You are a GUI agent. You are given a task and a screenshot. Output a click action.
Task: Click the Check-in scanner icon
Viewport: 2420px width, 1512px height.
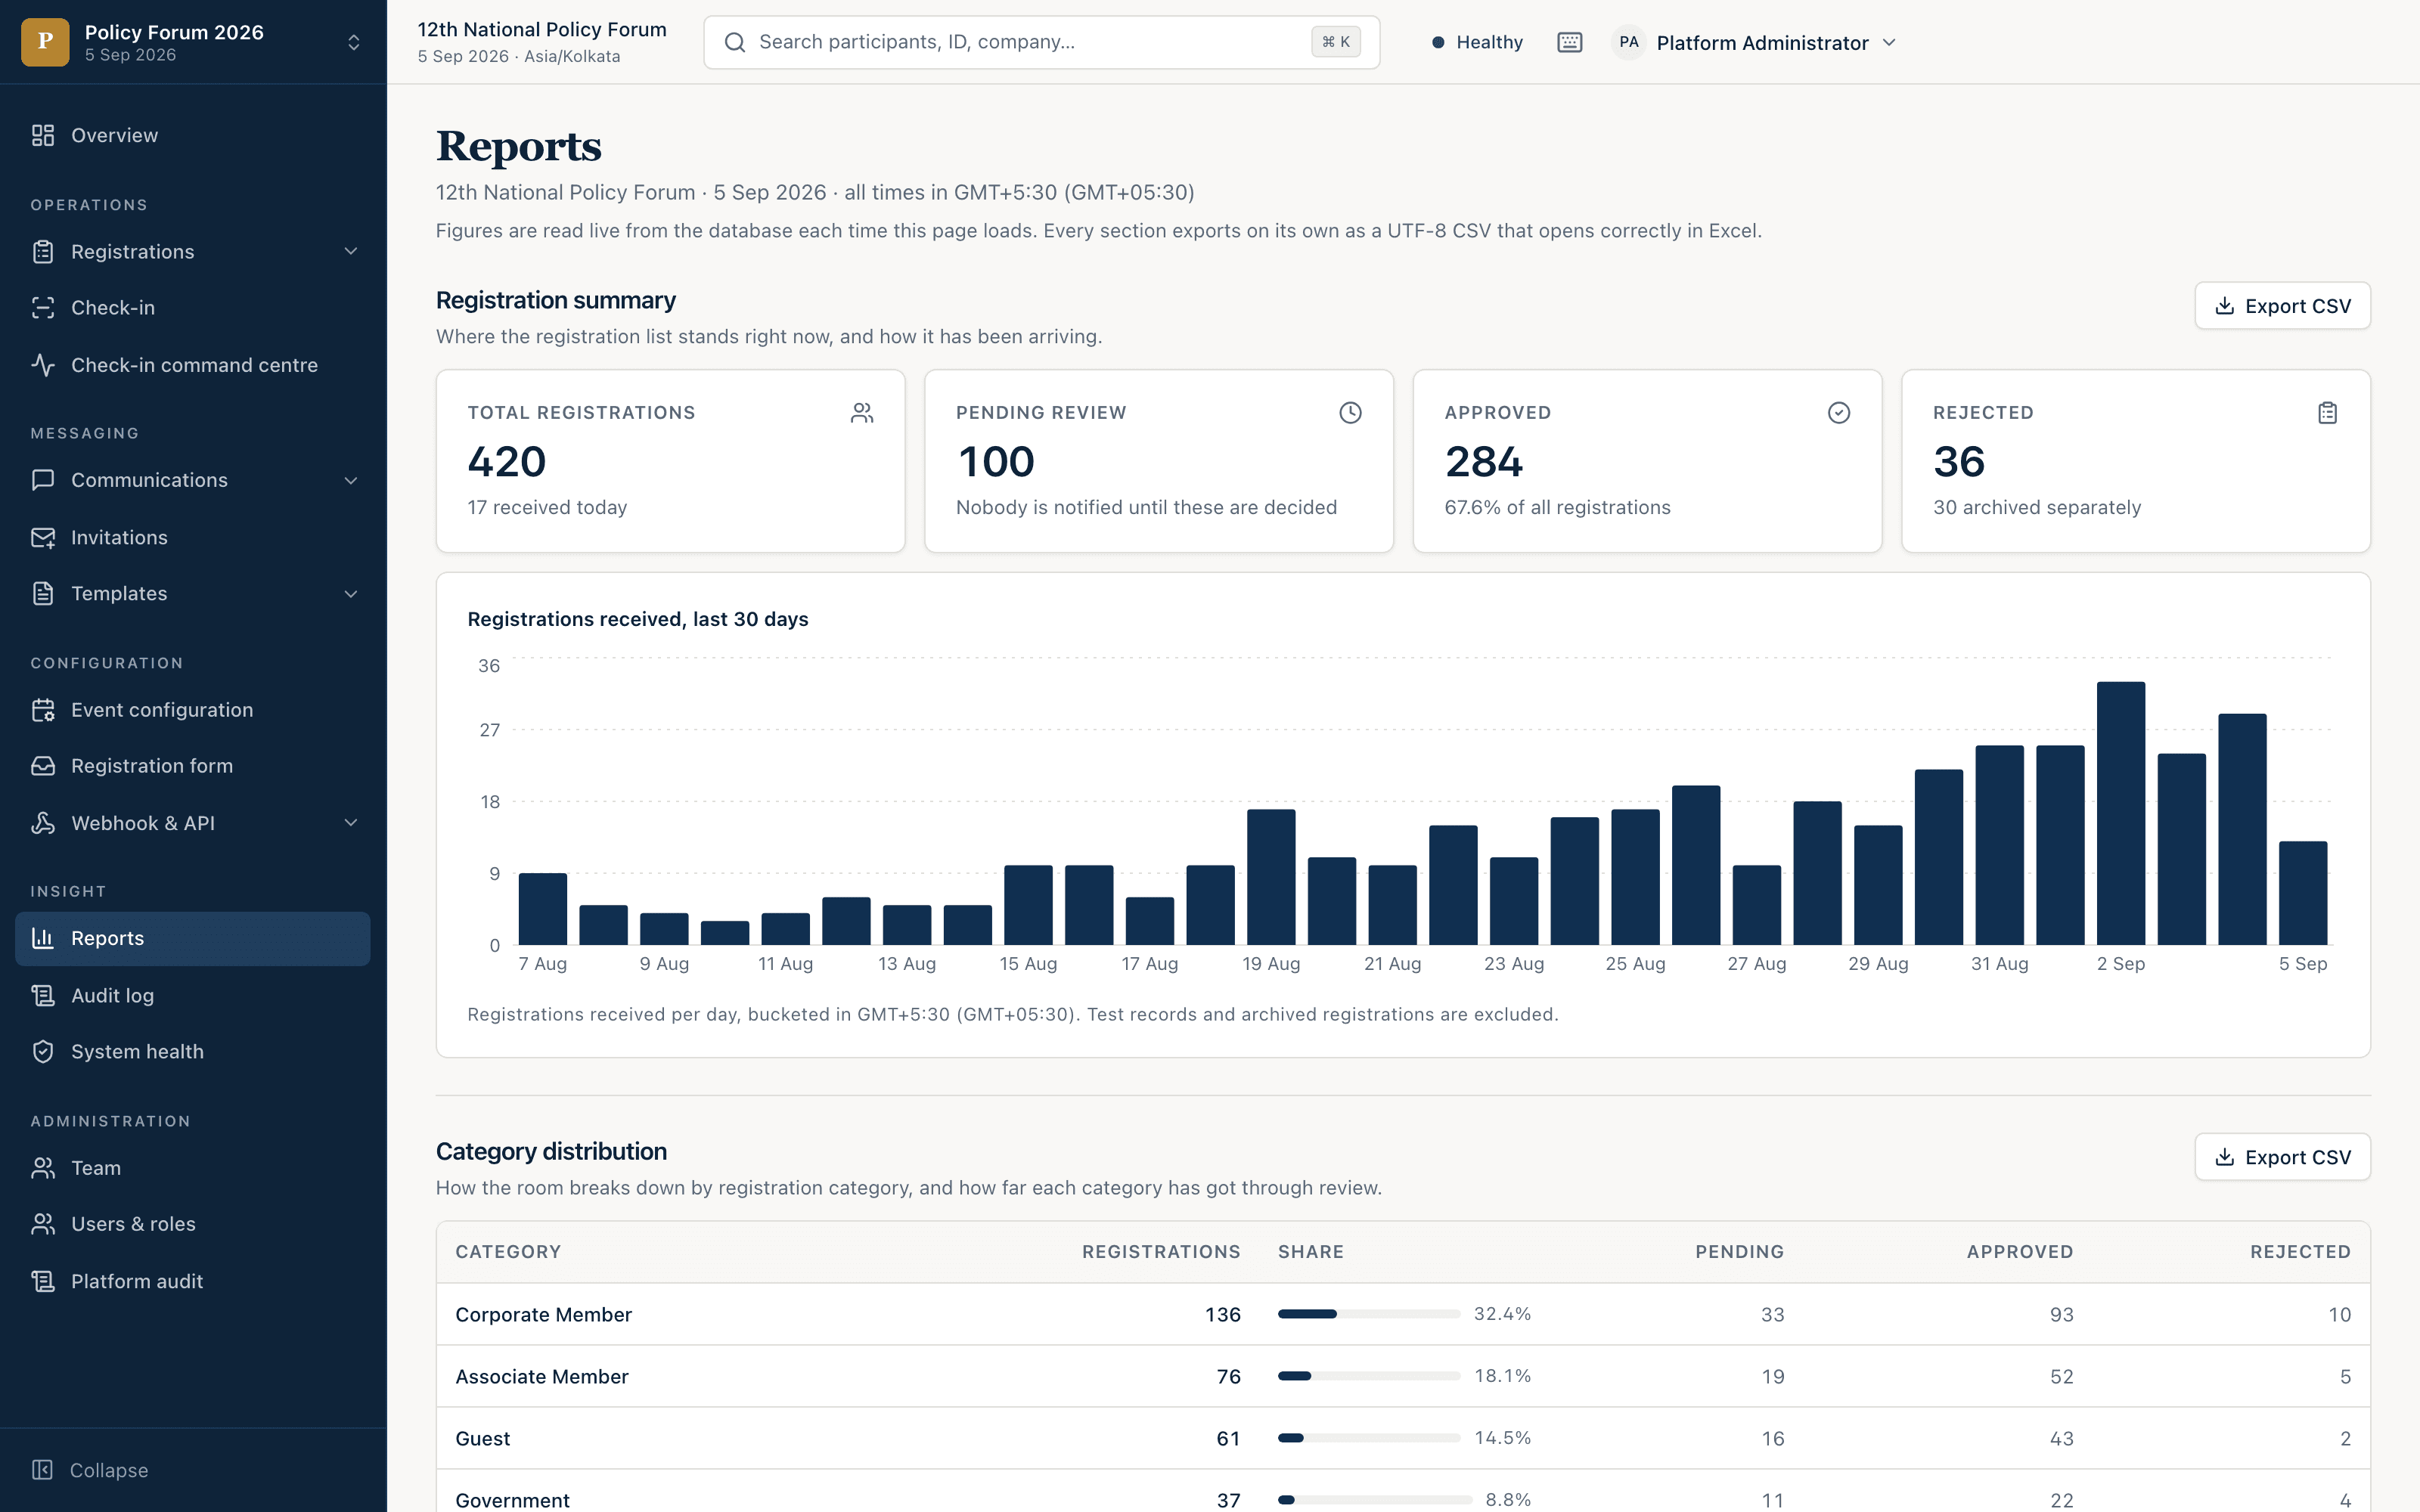pyautogui.click(x=43, y=308)
